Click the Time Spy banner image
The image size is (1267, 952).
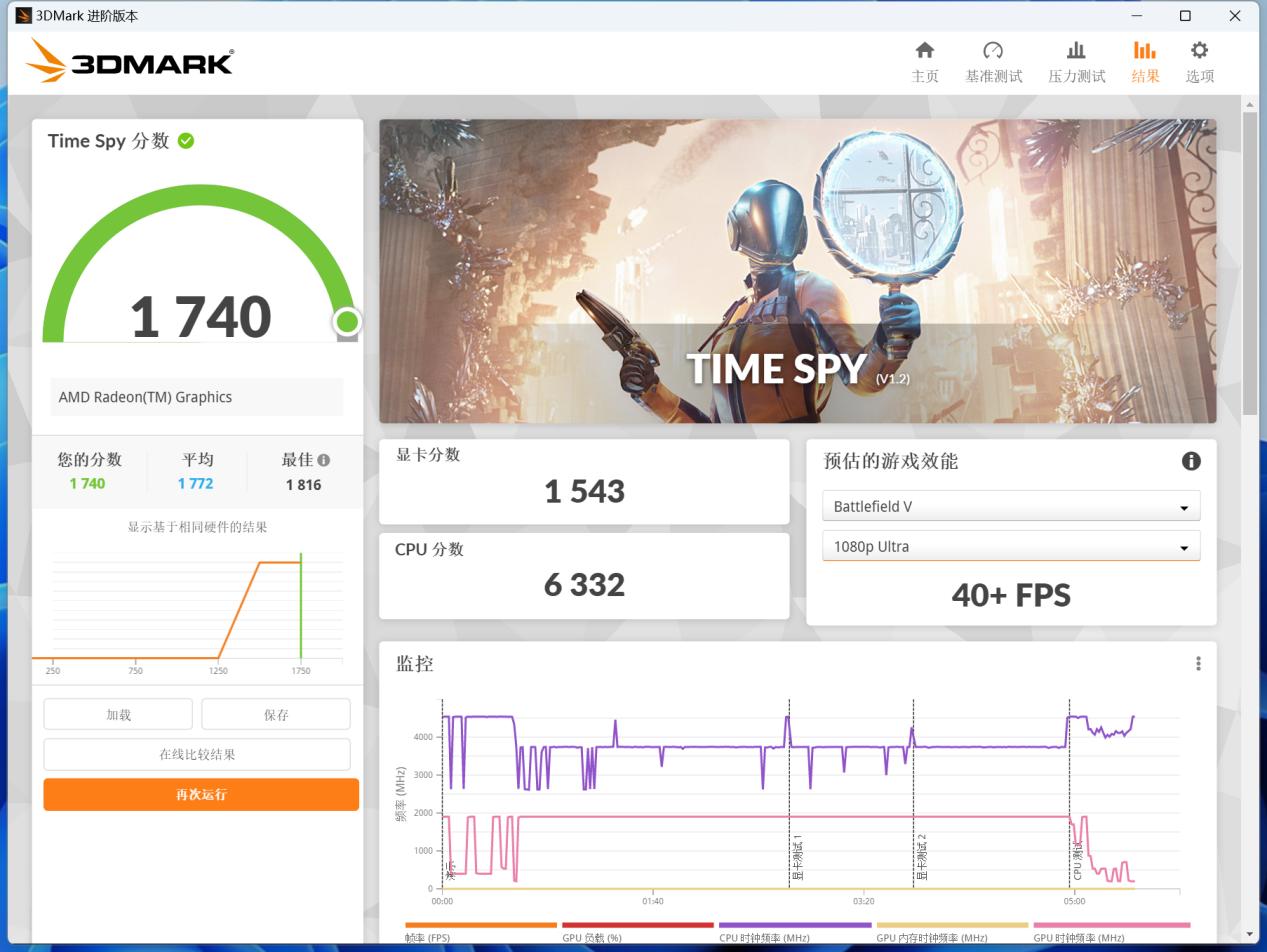798,271
